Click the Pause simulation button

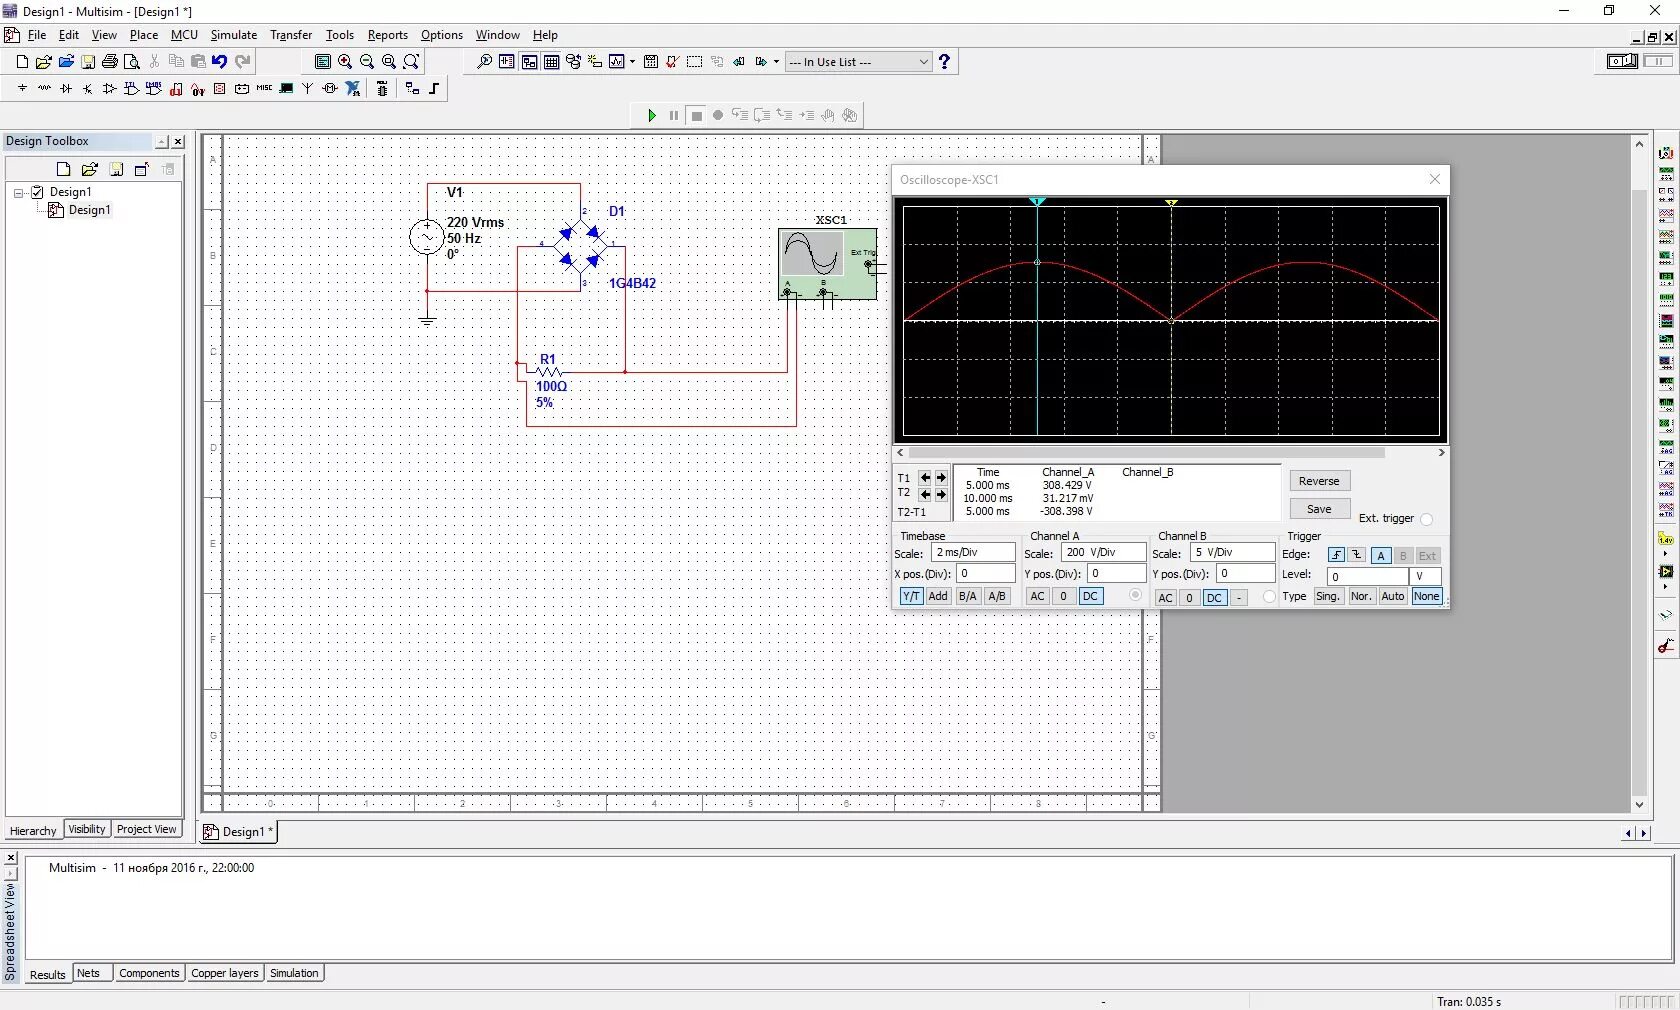tap(674, 116)
